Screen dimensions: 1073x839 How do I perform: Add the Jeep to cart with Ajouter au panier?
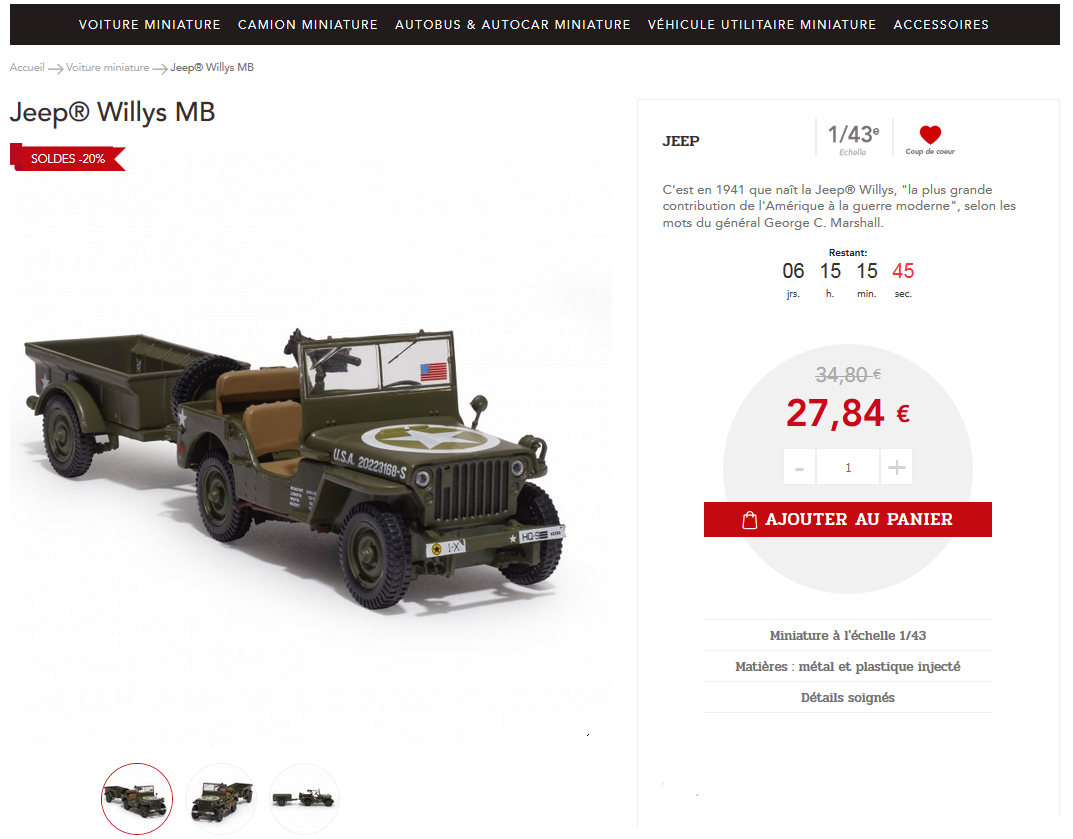click(847, 519)
